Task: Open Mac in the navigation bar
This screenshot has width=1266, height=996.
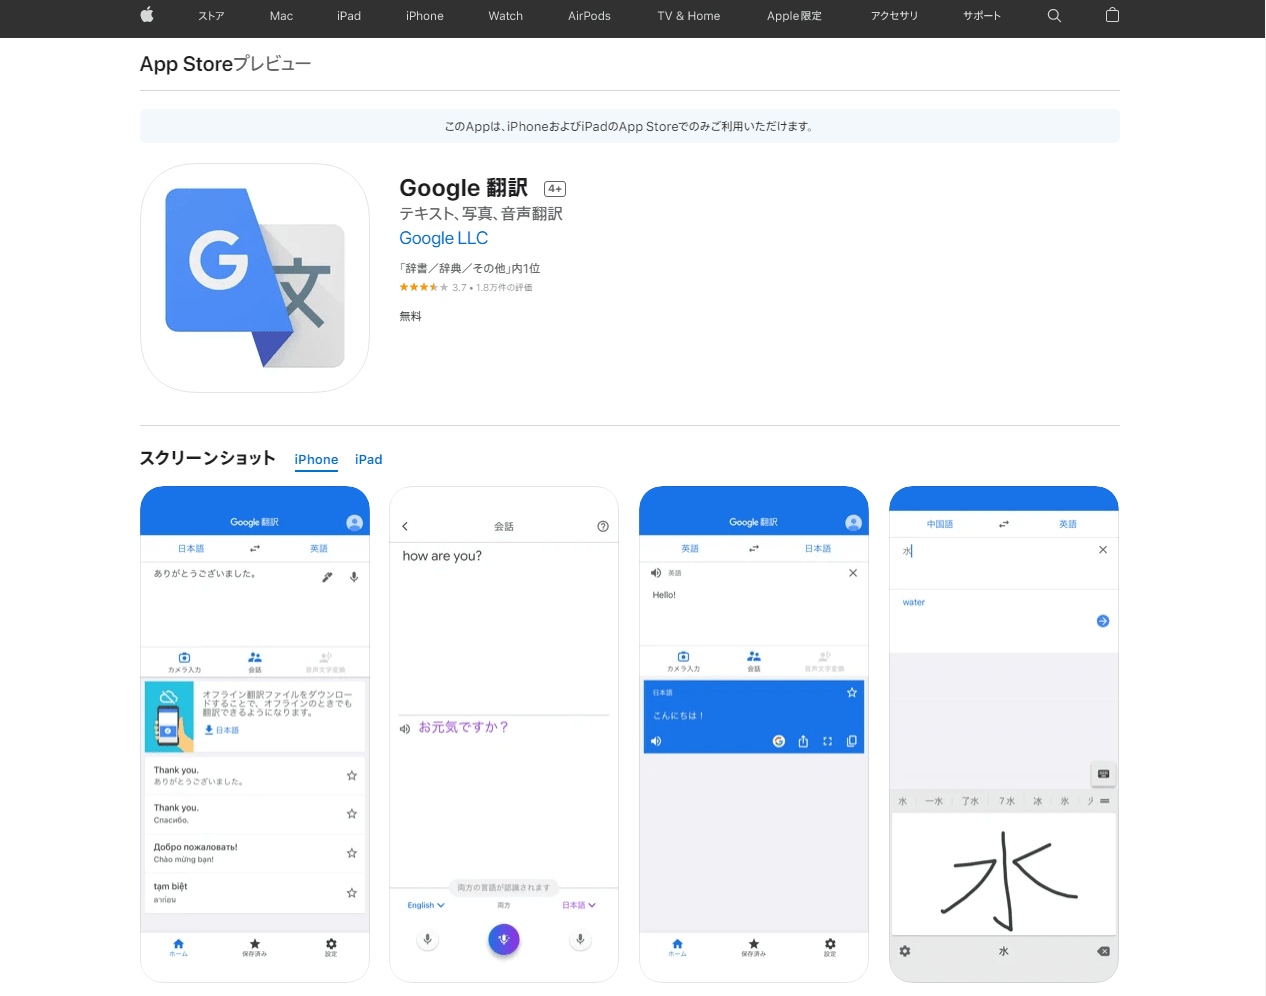Action: tap(281, 16)
